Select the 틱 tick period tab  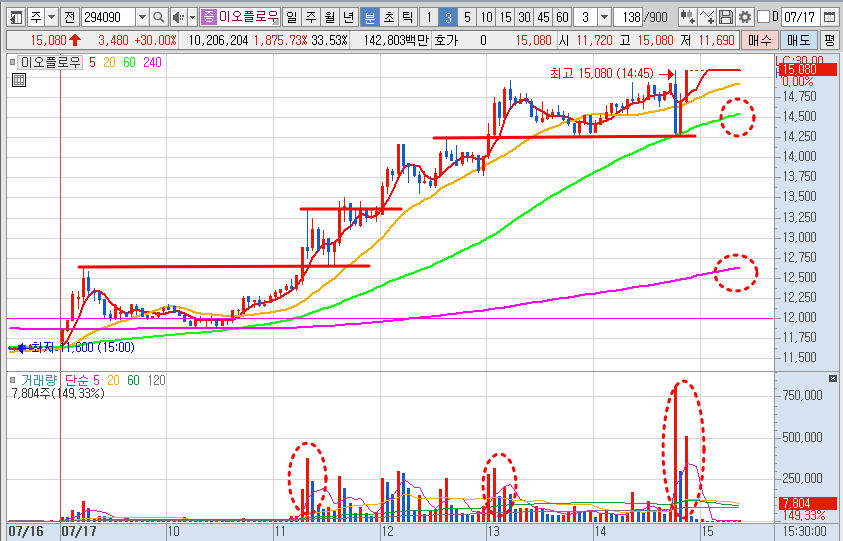click(x=408, y=18)
